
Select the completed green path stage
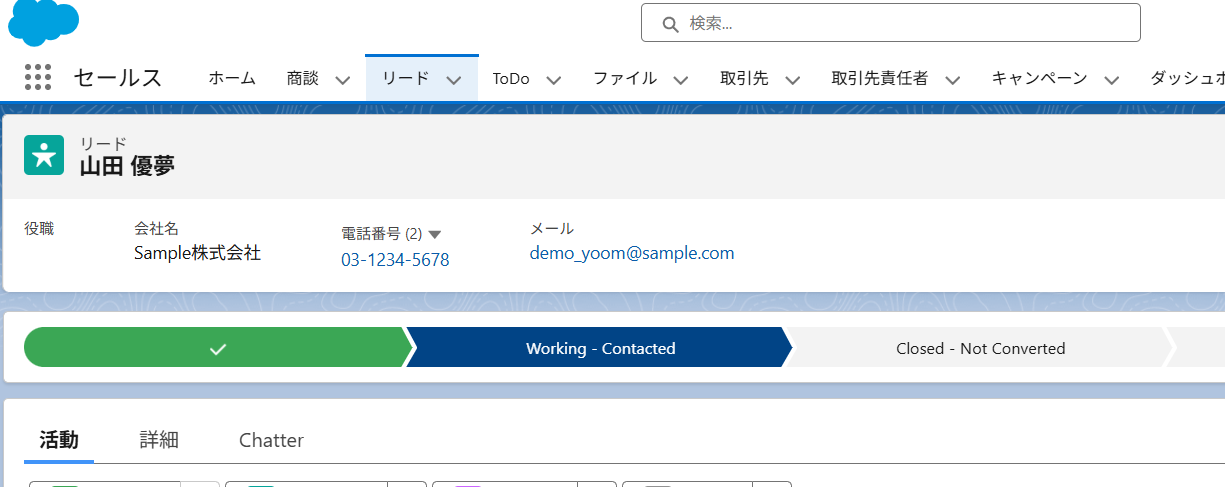pos(218,349)
